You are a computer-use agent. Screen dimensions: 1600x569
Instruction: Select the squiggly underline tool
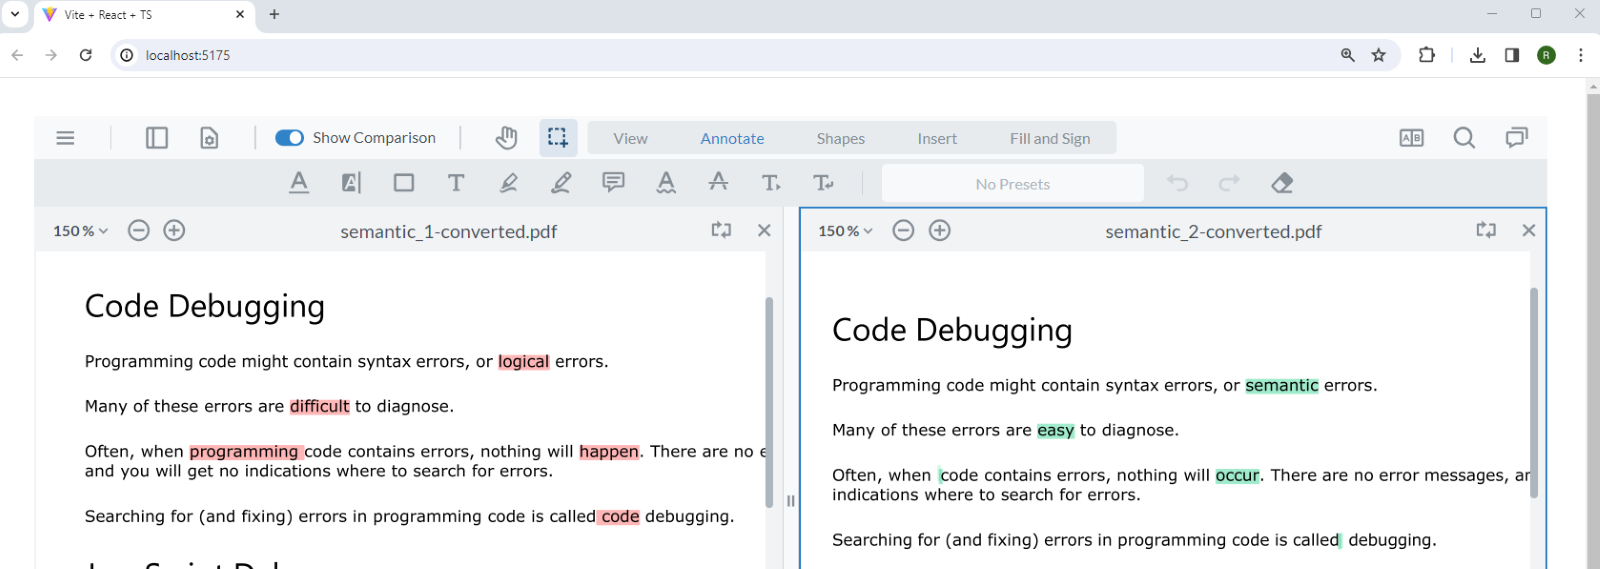[666, 183]
